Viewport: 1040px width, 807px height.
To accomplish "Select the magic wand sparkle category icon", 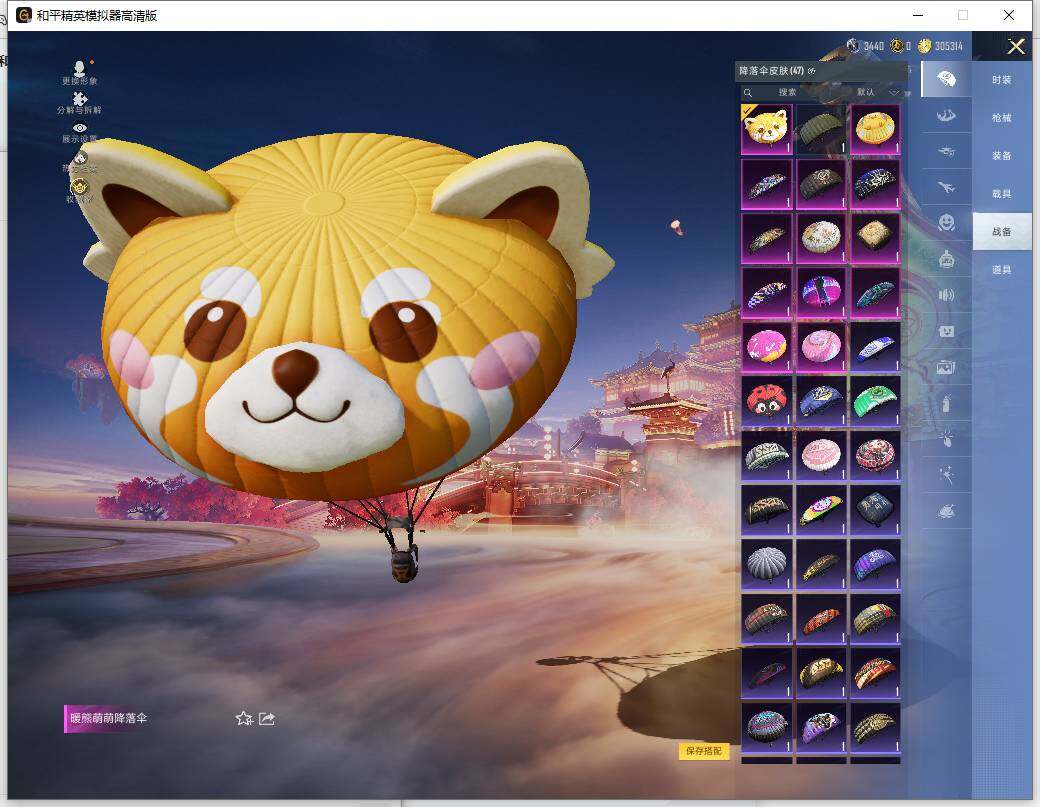I will (946, 475).
